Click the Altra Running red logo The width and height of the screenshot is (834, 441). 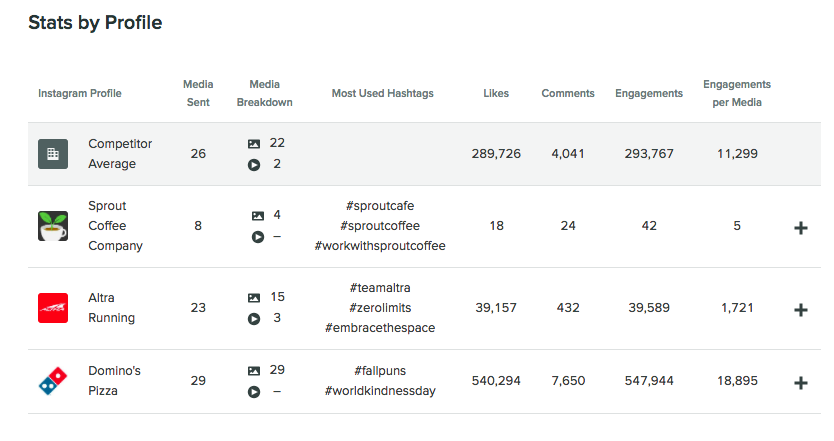tap(53, 308)
